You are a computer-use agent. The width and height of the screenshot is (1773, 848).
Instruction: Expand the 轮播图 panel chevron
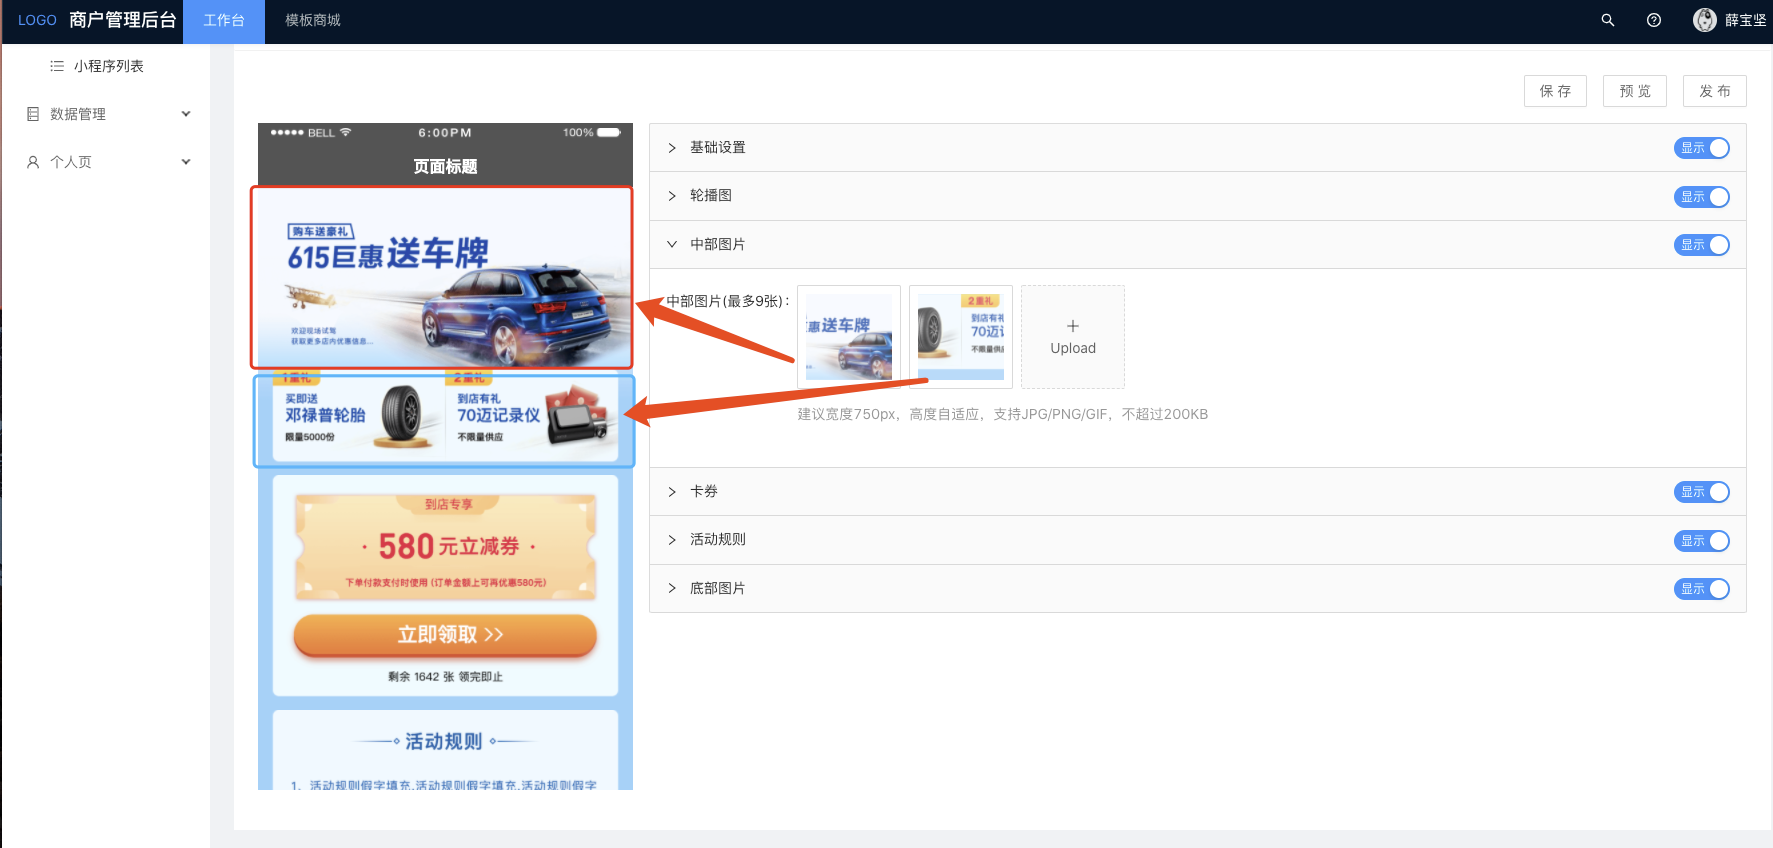(x=672, y=196)
